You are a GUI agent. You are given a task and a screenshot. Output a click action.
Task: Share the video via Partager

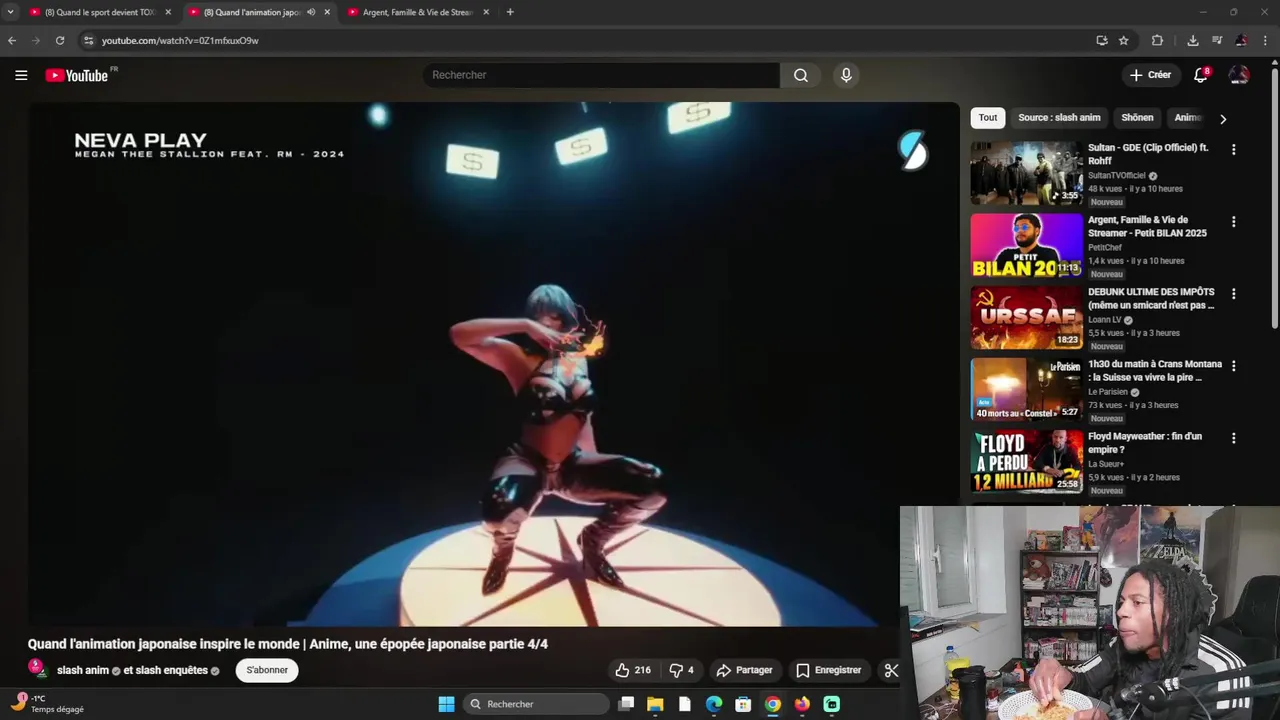click(745, 670)
